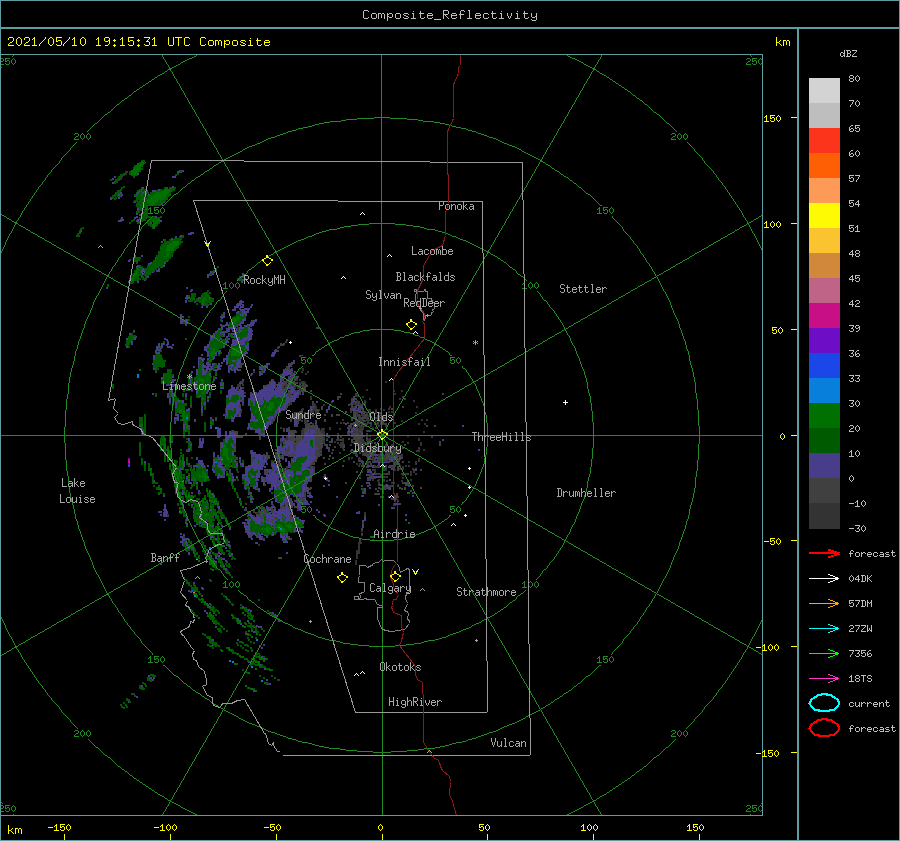Click the RockyMH label
This screenshot has width=900, height=841.
pyautogui.click(x=264, y=280)
